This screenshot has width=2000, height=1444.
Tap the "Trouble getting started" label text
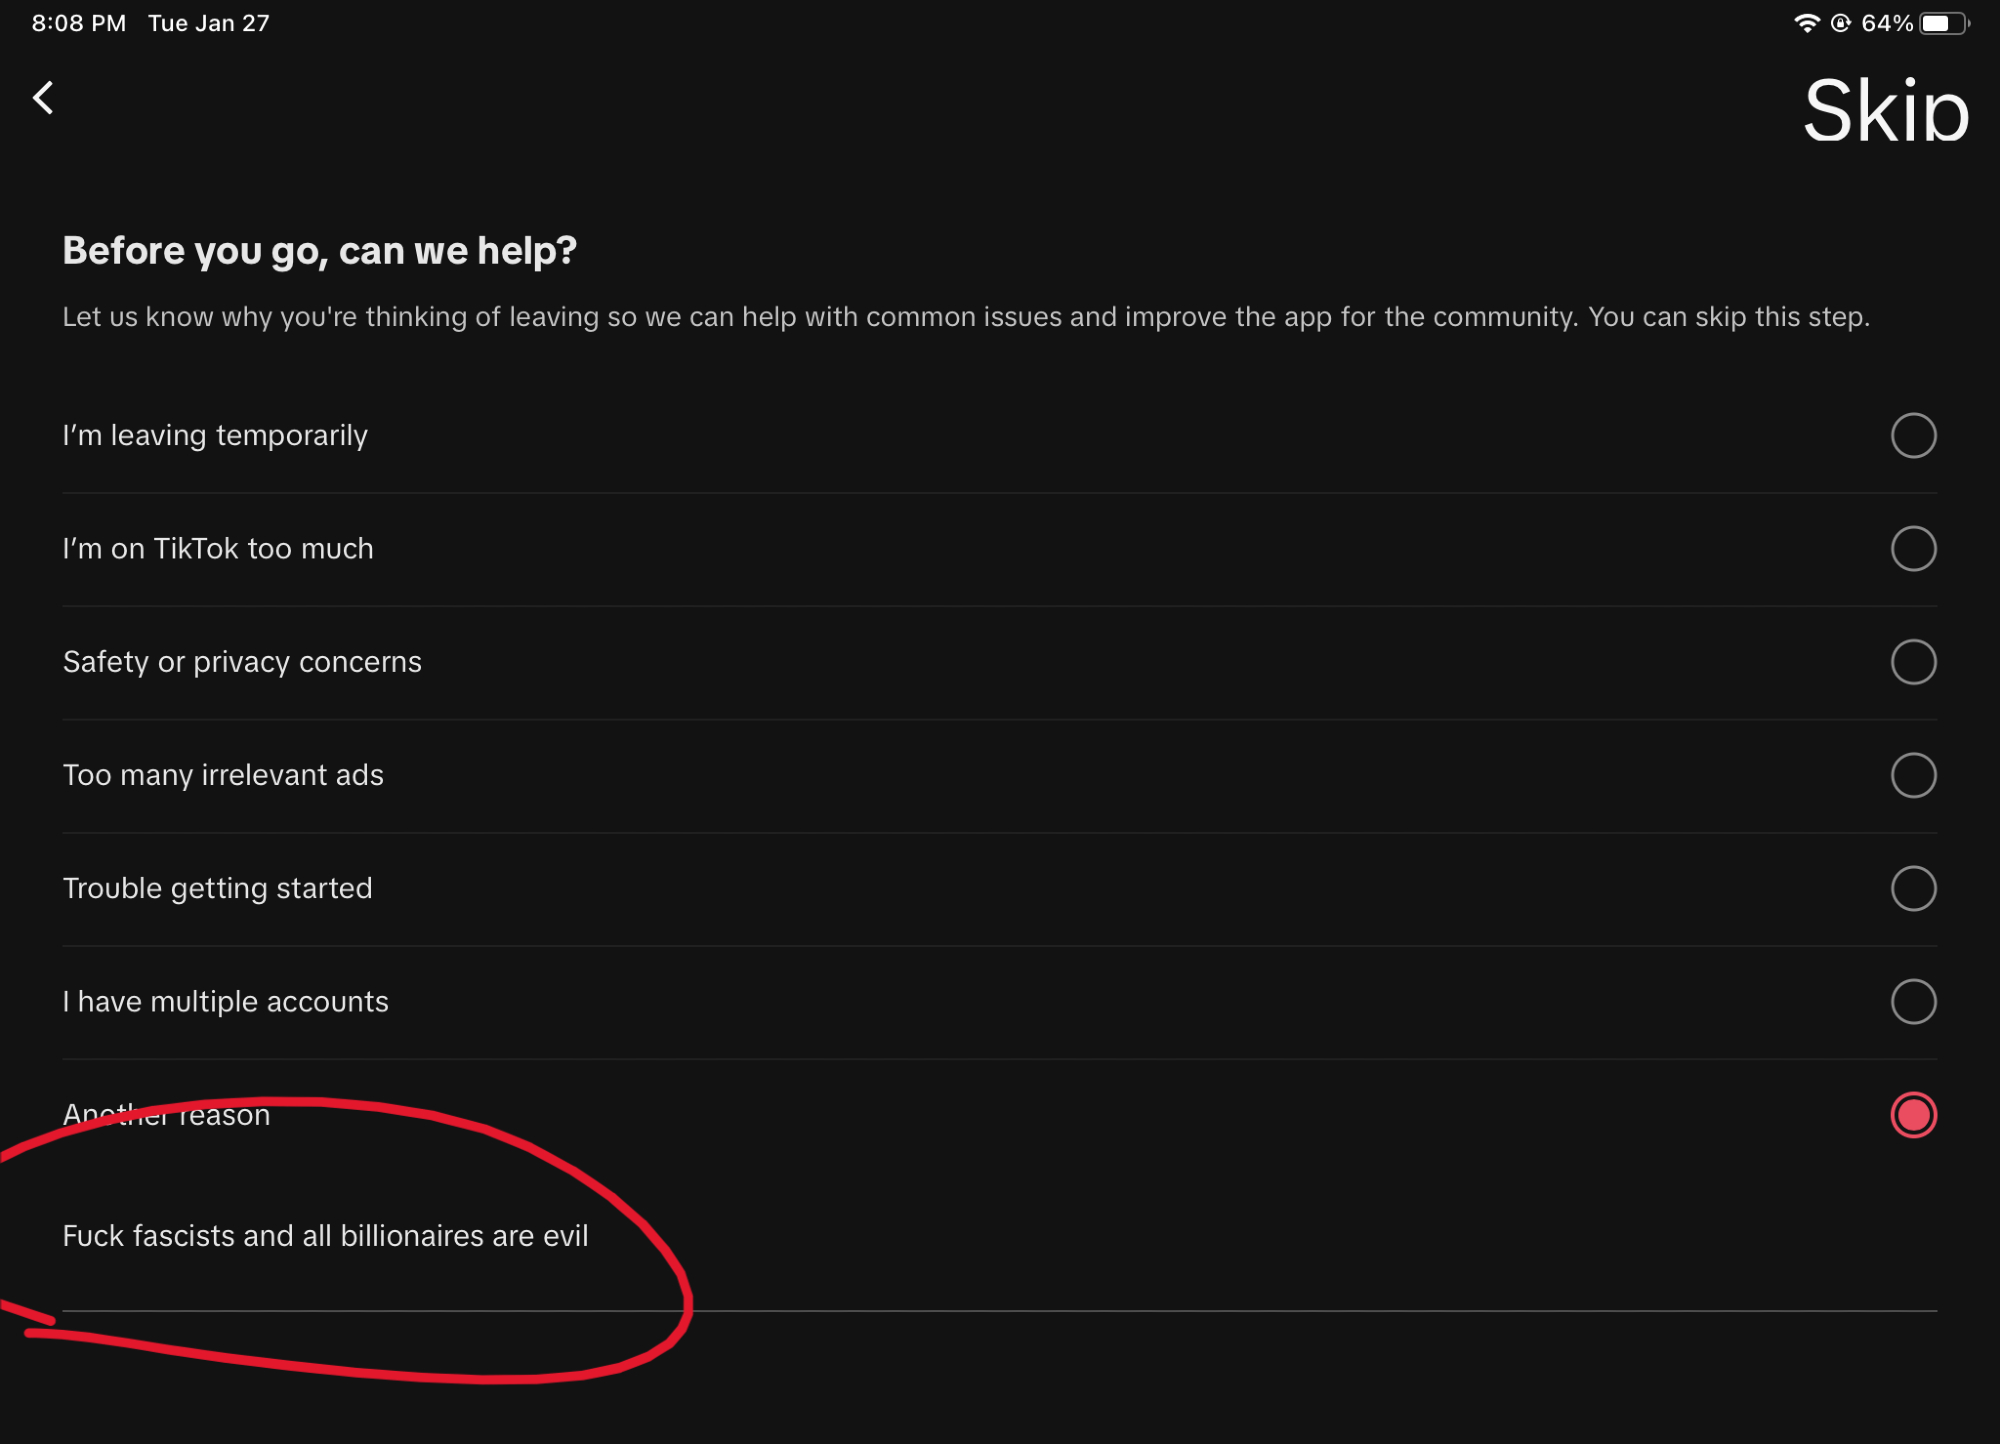[217, 888]
